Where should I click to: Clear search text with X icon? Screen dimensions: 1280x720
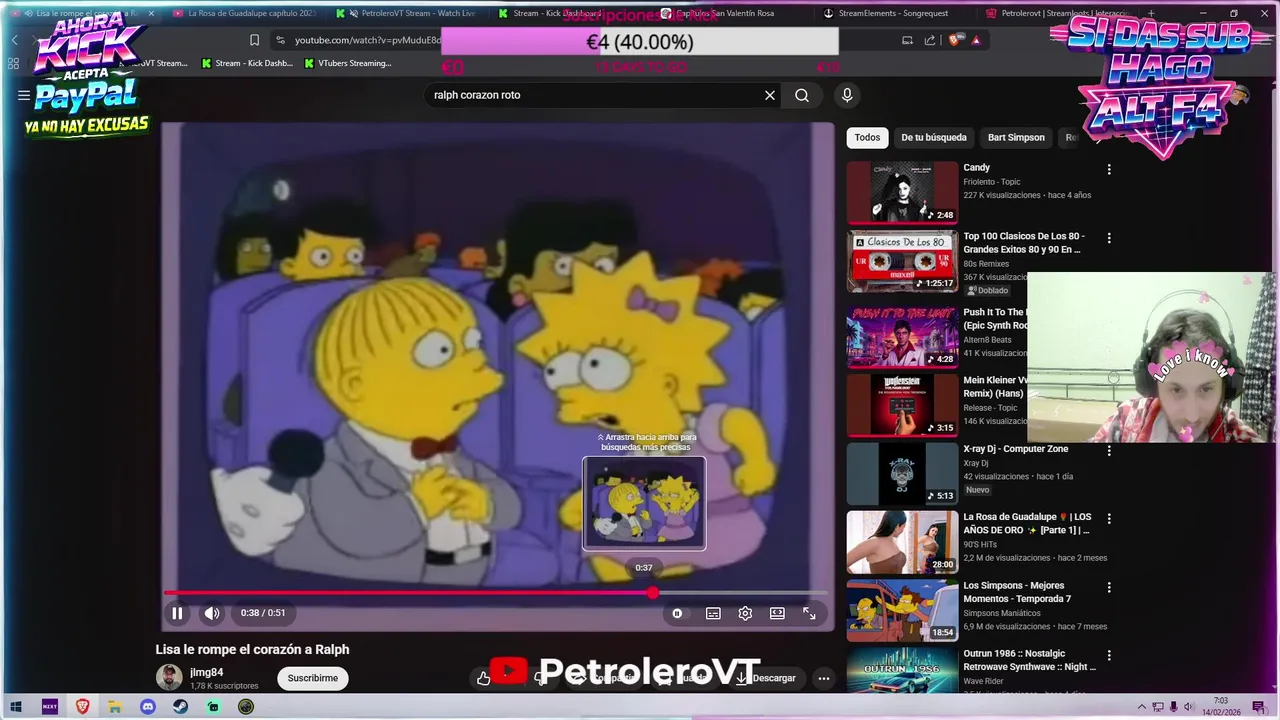pos(770,95)
